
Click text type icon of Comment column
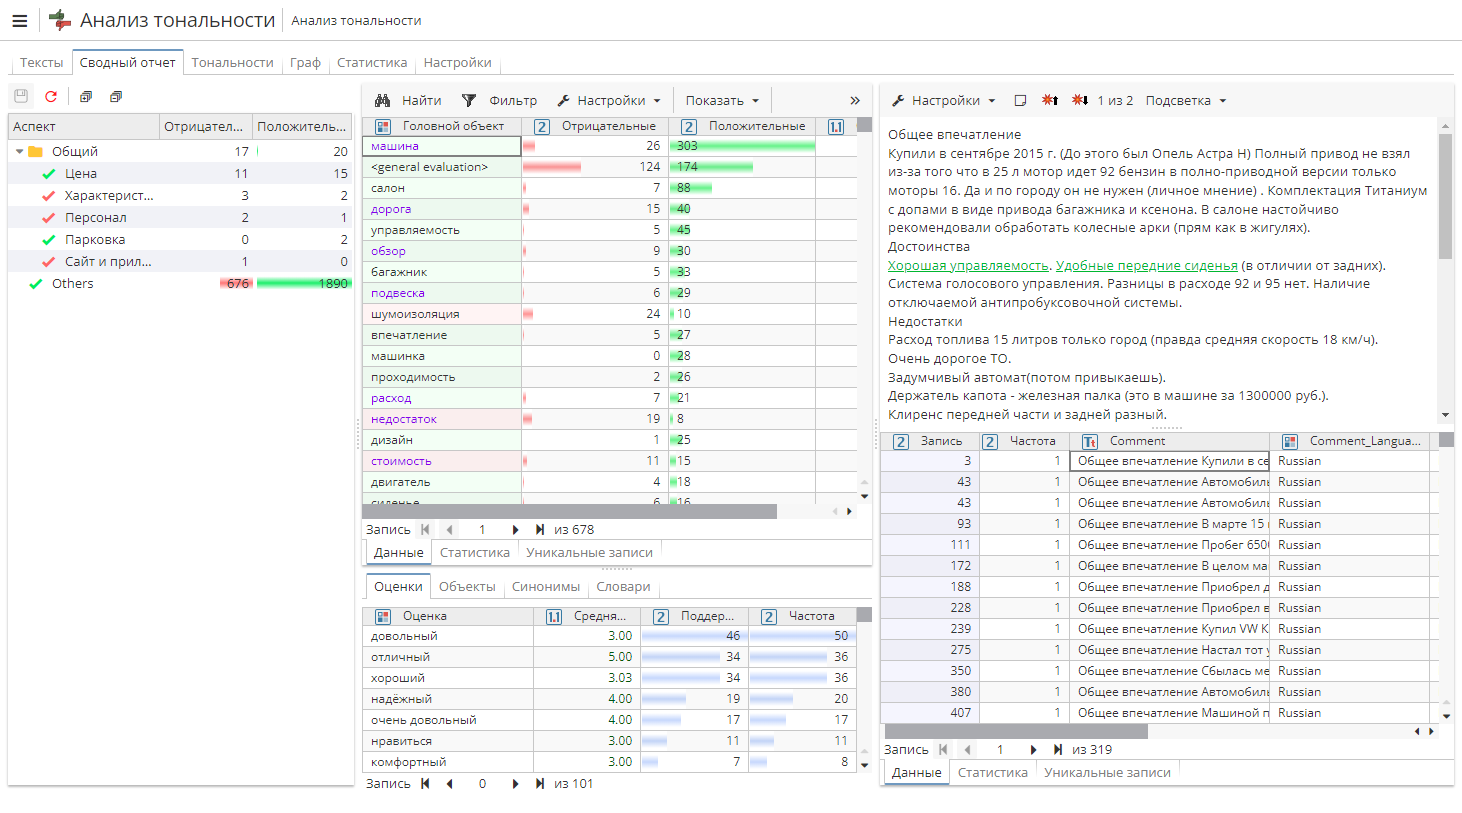[1090, 441]
